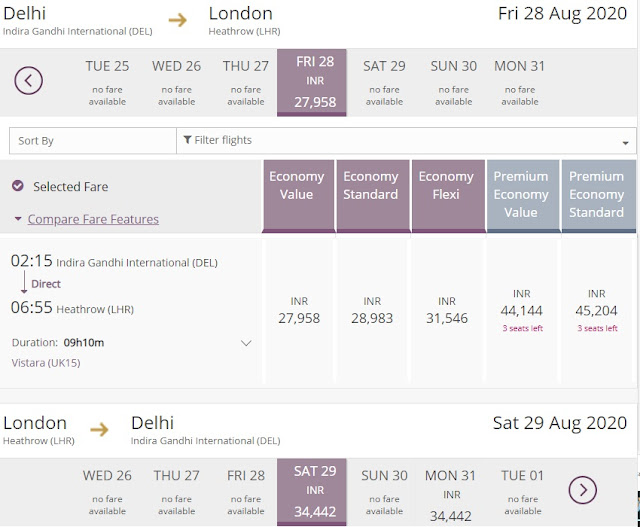Image resolution: width=640 pixels, height=527 pixels.
Task: Choose Premium Economy Value INR 44,144
Action: coord(522,311)
